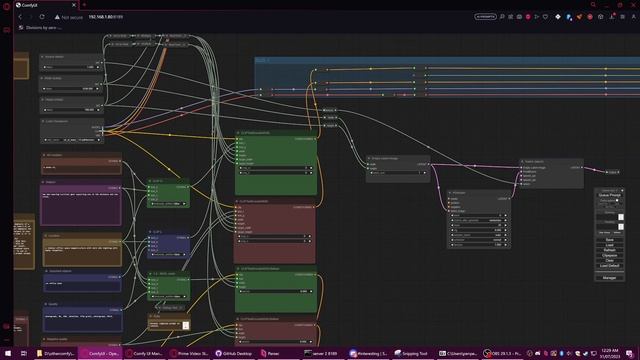Viewport: 640px width, 360px height.
Task: Open Clipspace from the menu panel
Action: pos(609,256)
